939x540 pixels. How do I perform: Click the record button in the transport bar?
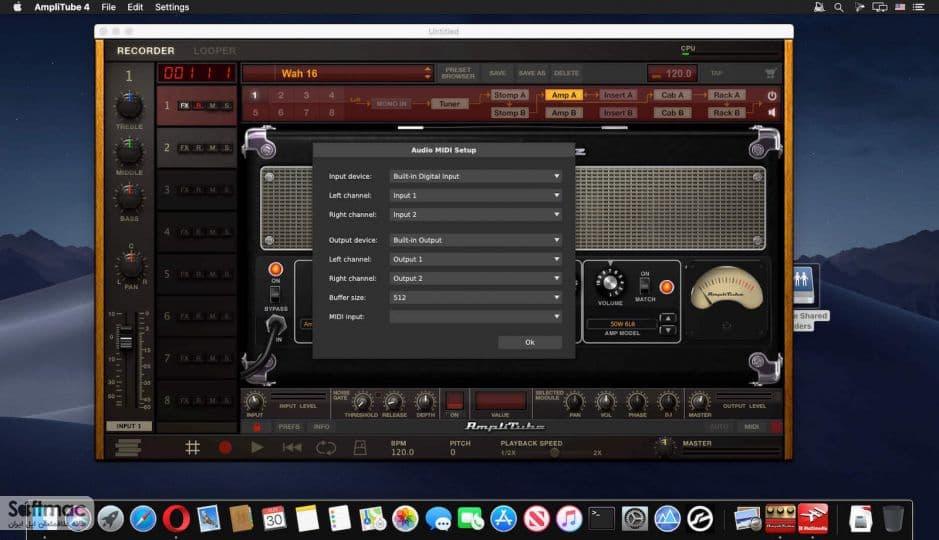pyautogui.click(x=225, y=447)
